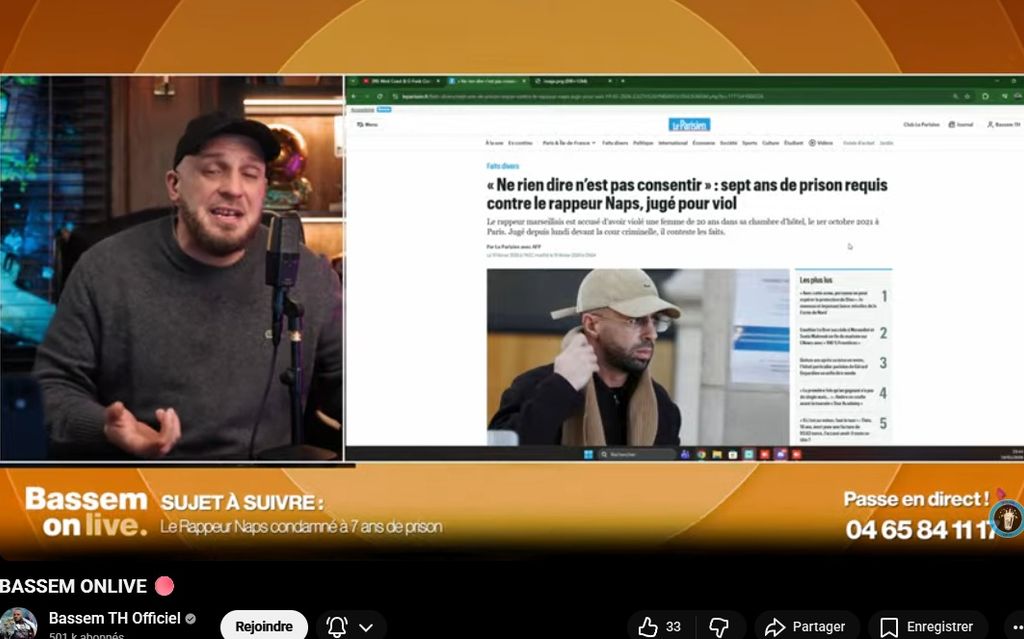Click the article headline about rappeur Naps
Viewport: 1024px width, 639px height.
686,194
